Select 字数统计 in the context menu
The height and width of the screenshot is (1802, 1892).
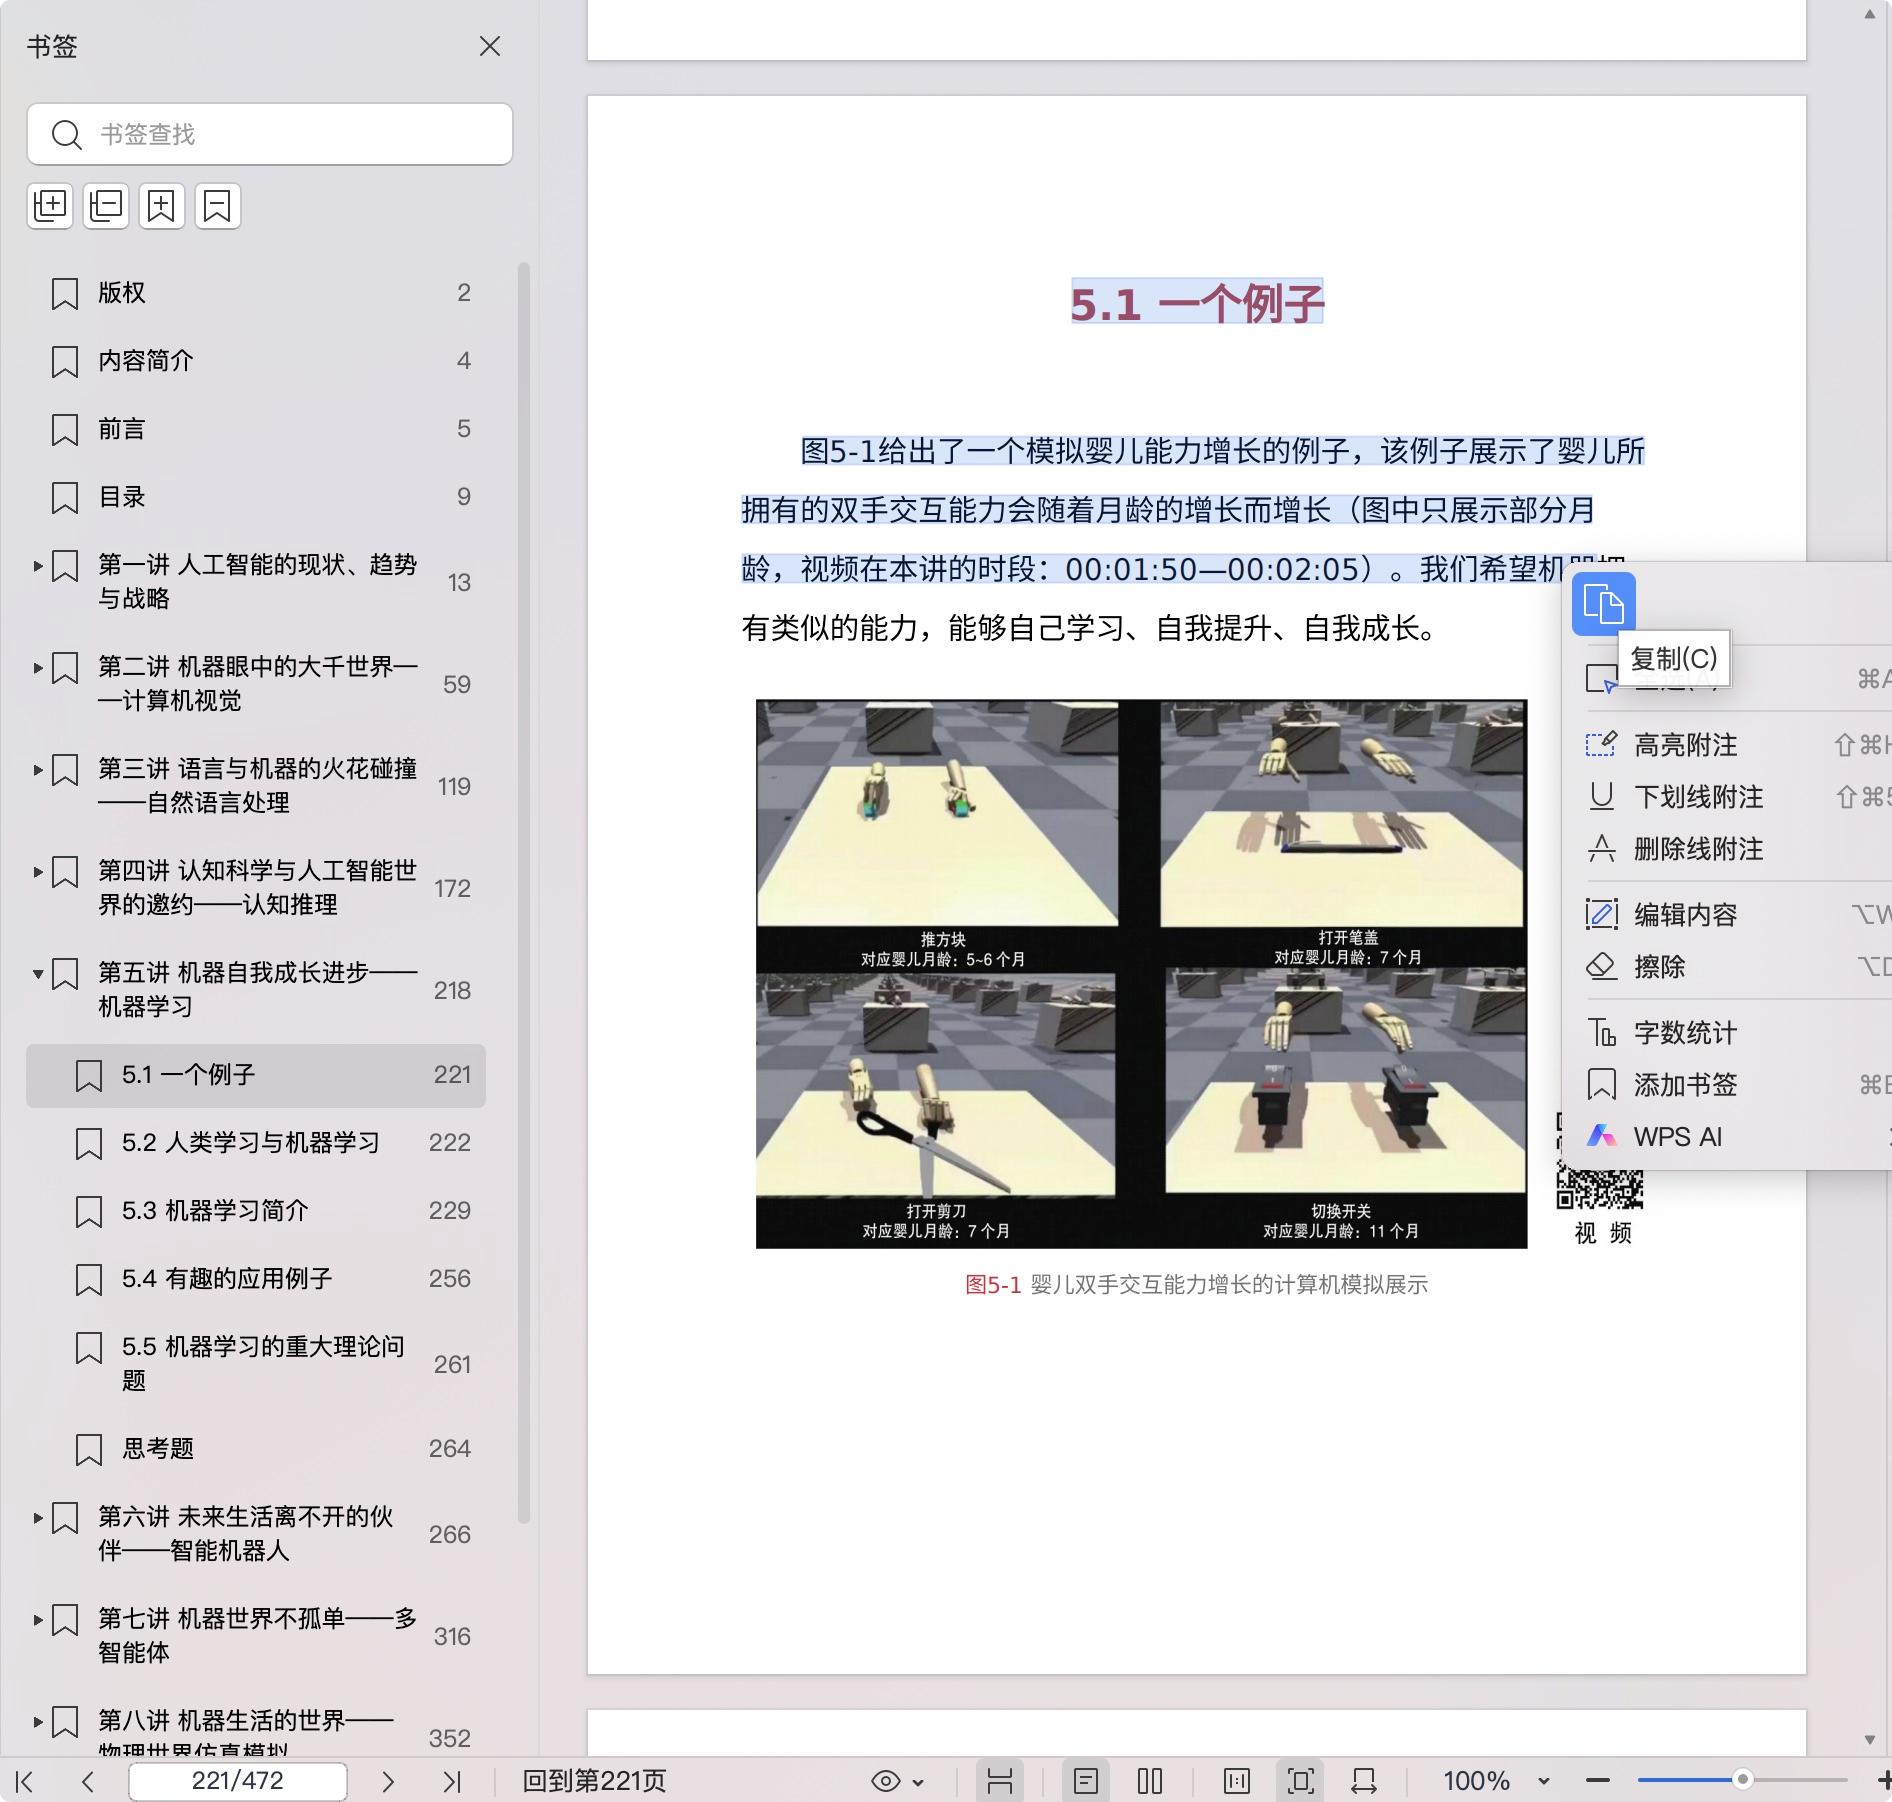(1685, 1033)
